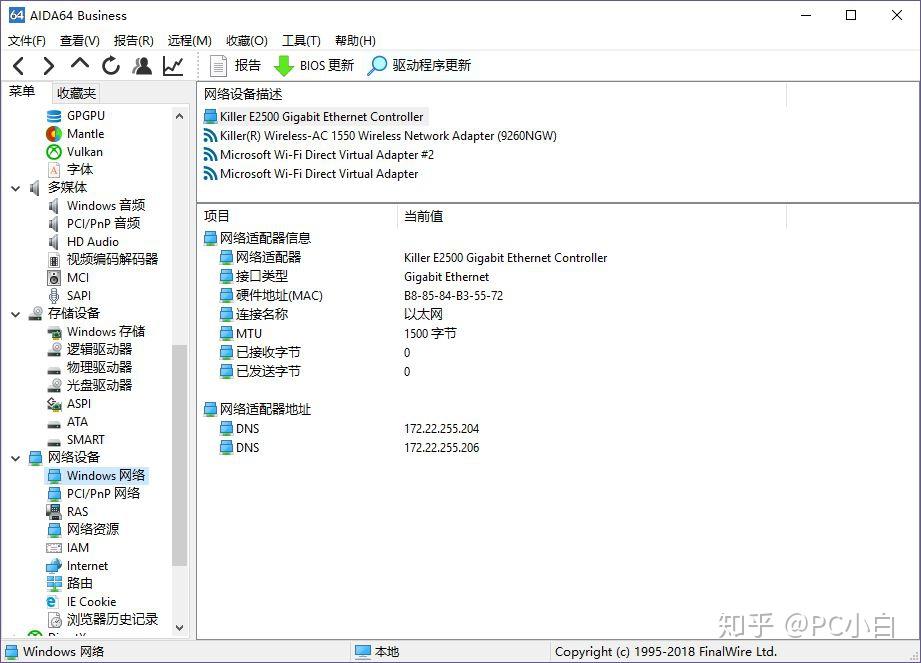Select the Internet item in sidebar
This screenshot has width=921, height=663.
point(87,565)
